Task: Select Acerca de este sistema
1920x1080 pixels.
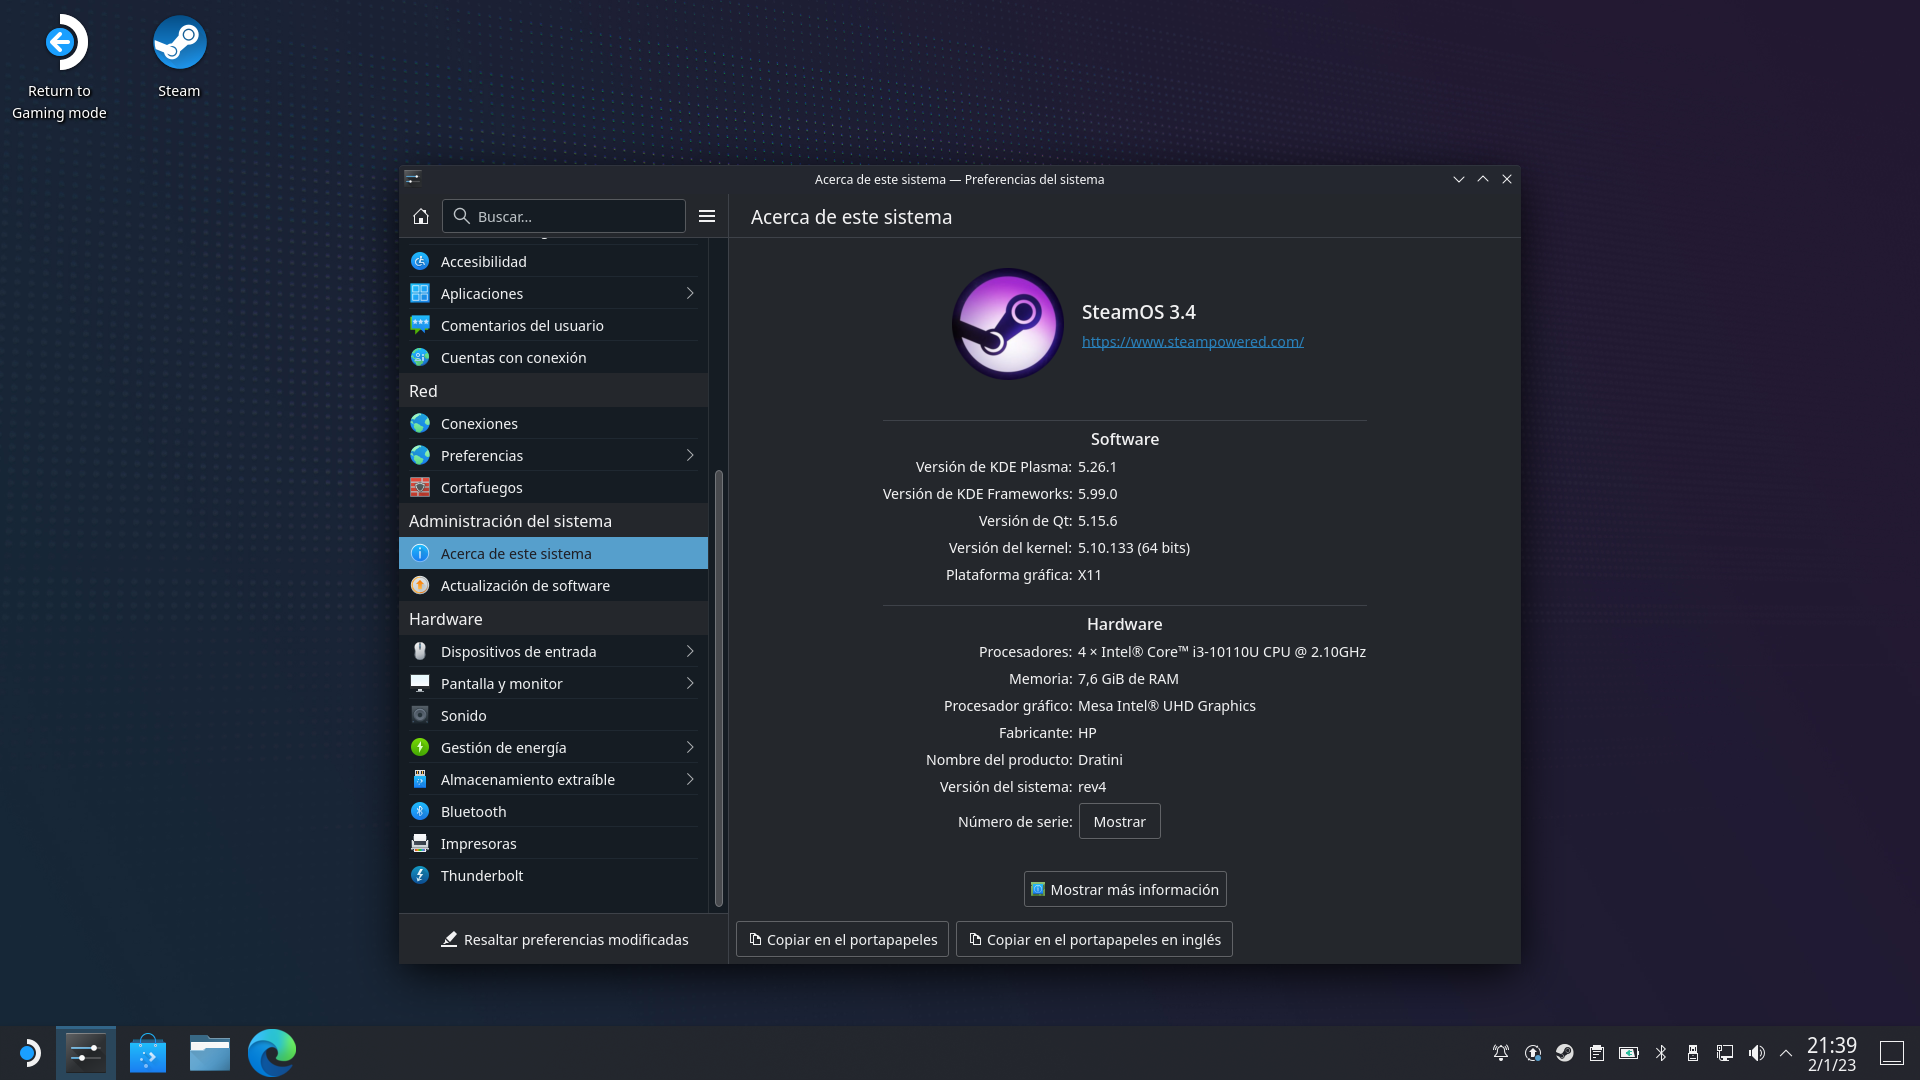Action: pos(516,553)
